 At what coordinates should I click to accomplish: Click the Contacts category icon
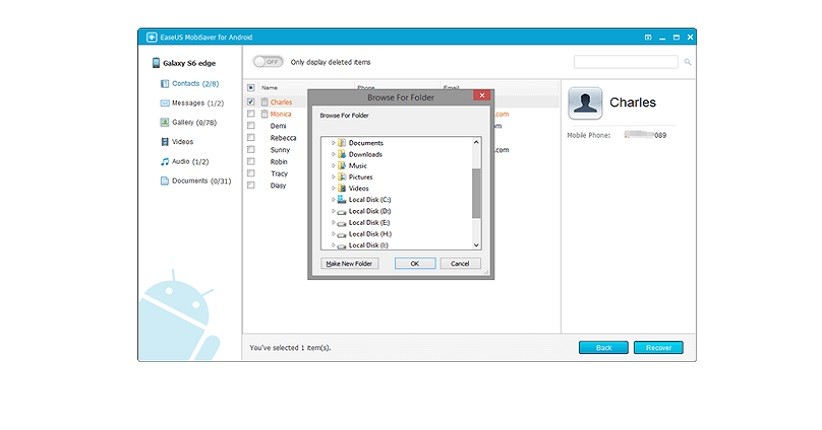click(x=165, y=83)
